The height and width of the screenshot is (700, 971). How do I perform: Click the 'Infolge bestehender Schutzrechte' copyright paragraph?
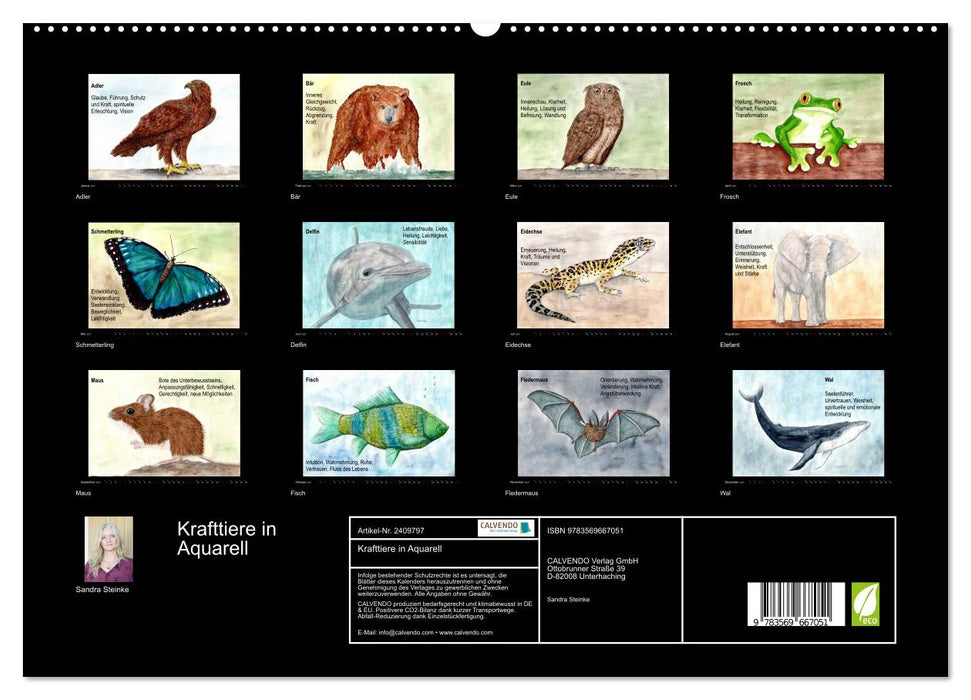433,584
